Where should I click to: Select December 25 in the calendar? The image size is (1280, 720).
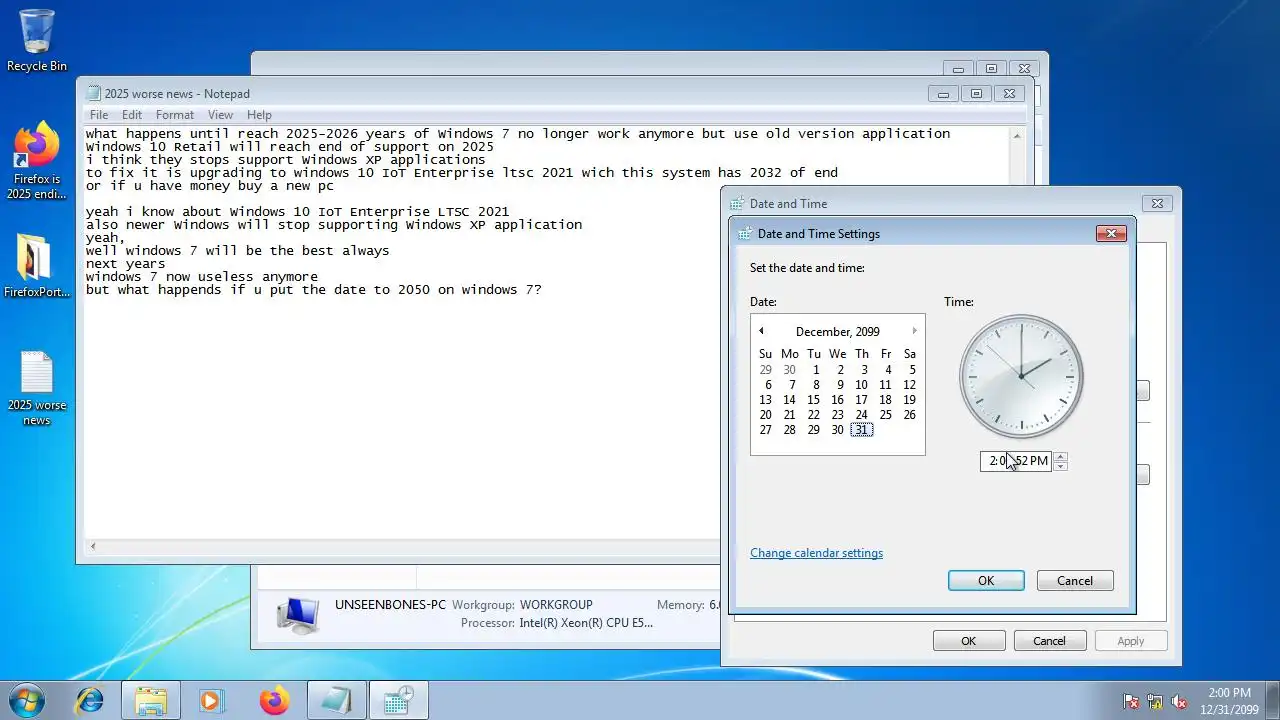[885, 415]
